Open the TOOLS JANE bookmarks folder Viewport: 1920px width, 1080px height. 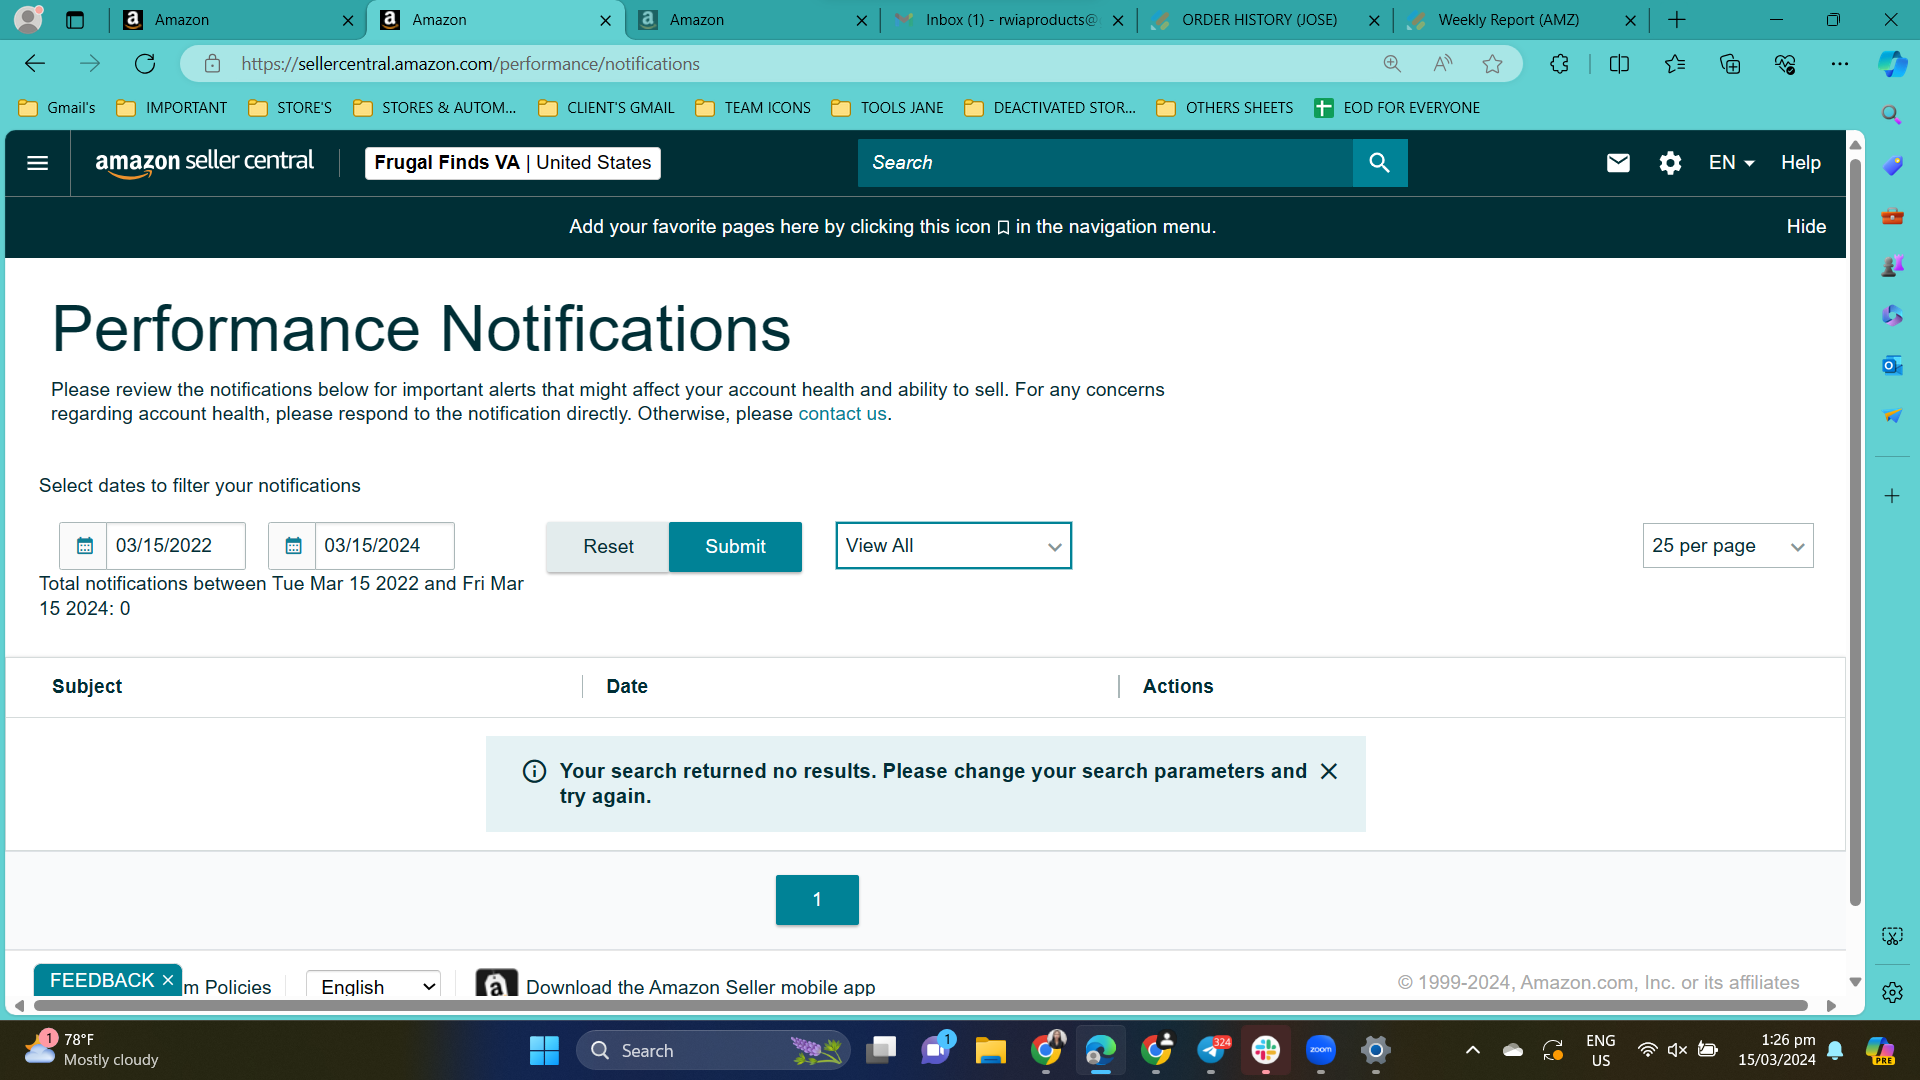tap(888, 108)
